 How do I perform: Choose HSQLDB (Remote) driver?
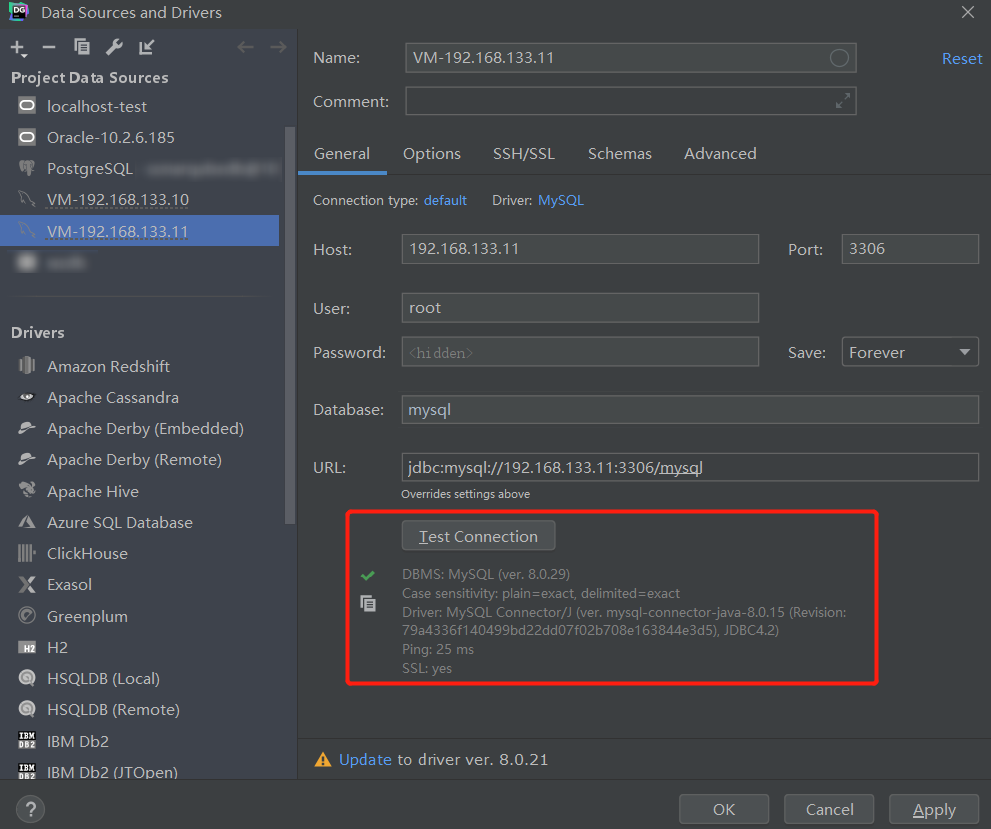(140, 710)
